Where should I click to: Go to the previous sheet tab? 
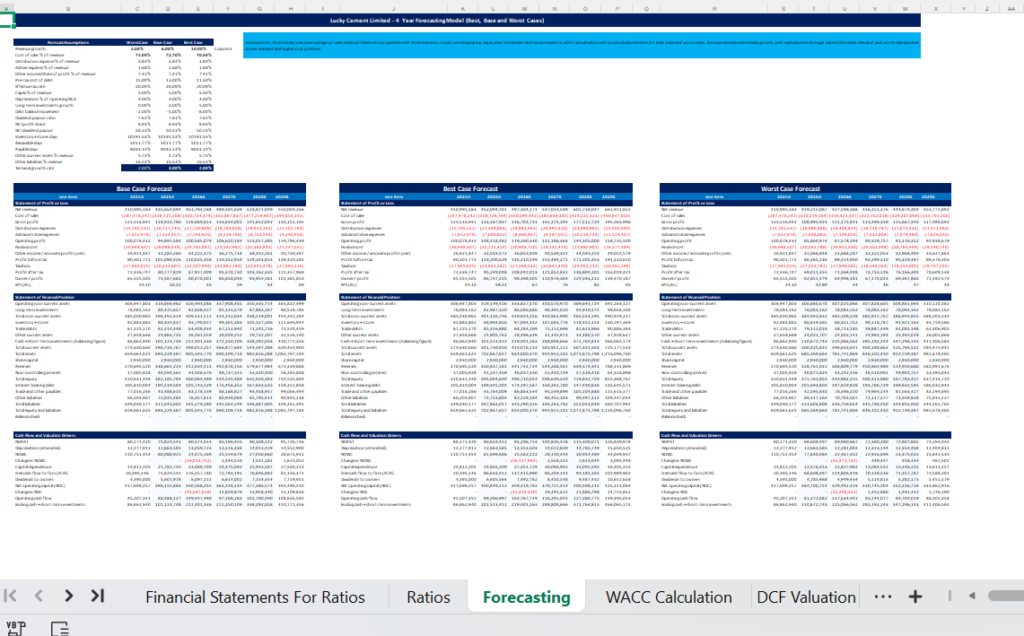tap(39, 596)
